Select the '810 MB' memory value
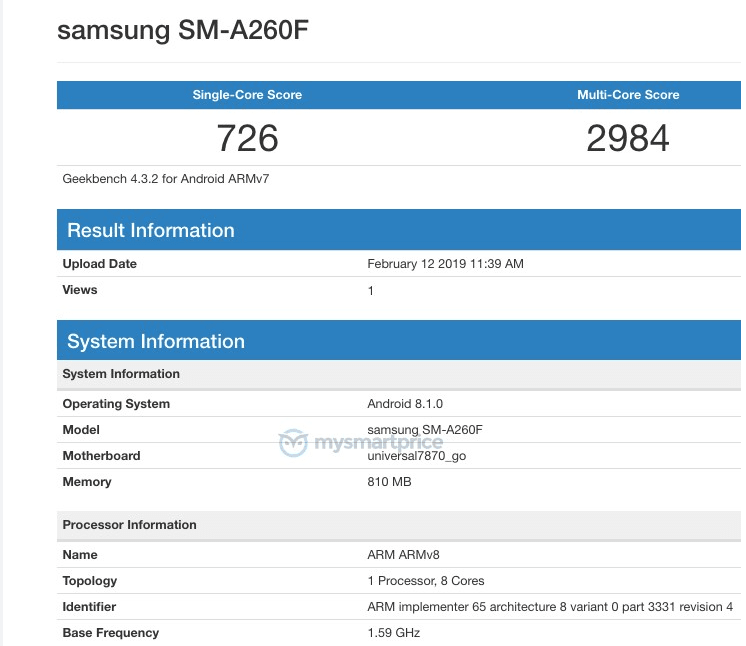This screenshot has height=646, width=746. (x=389, y=482)
